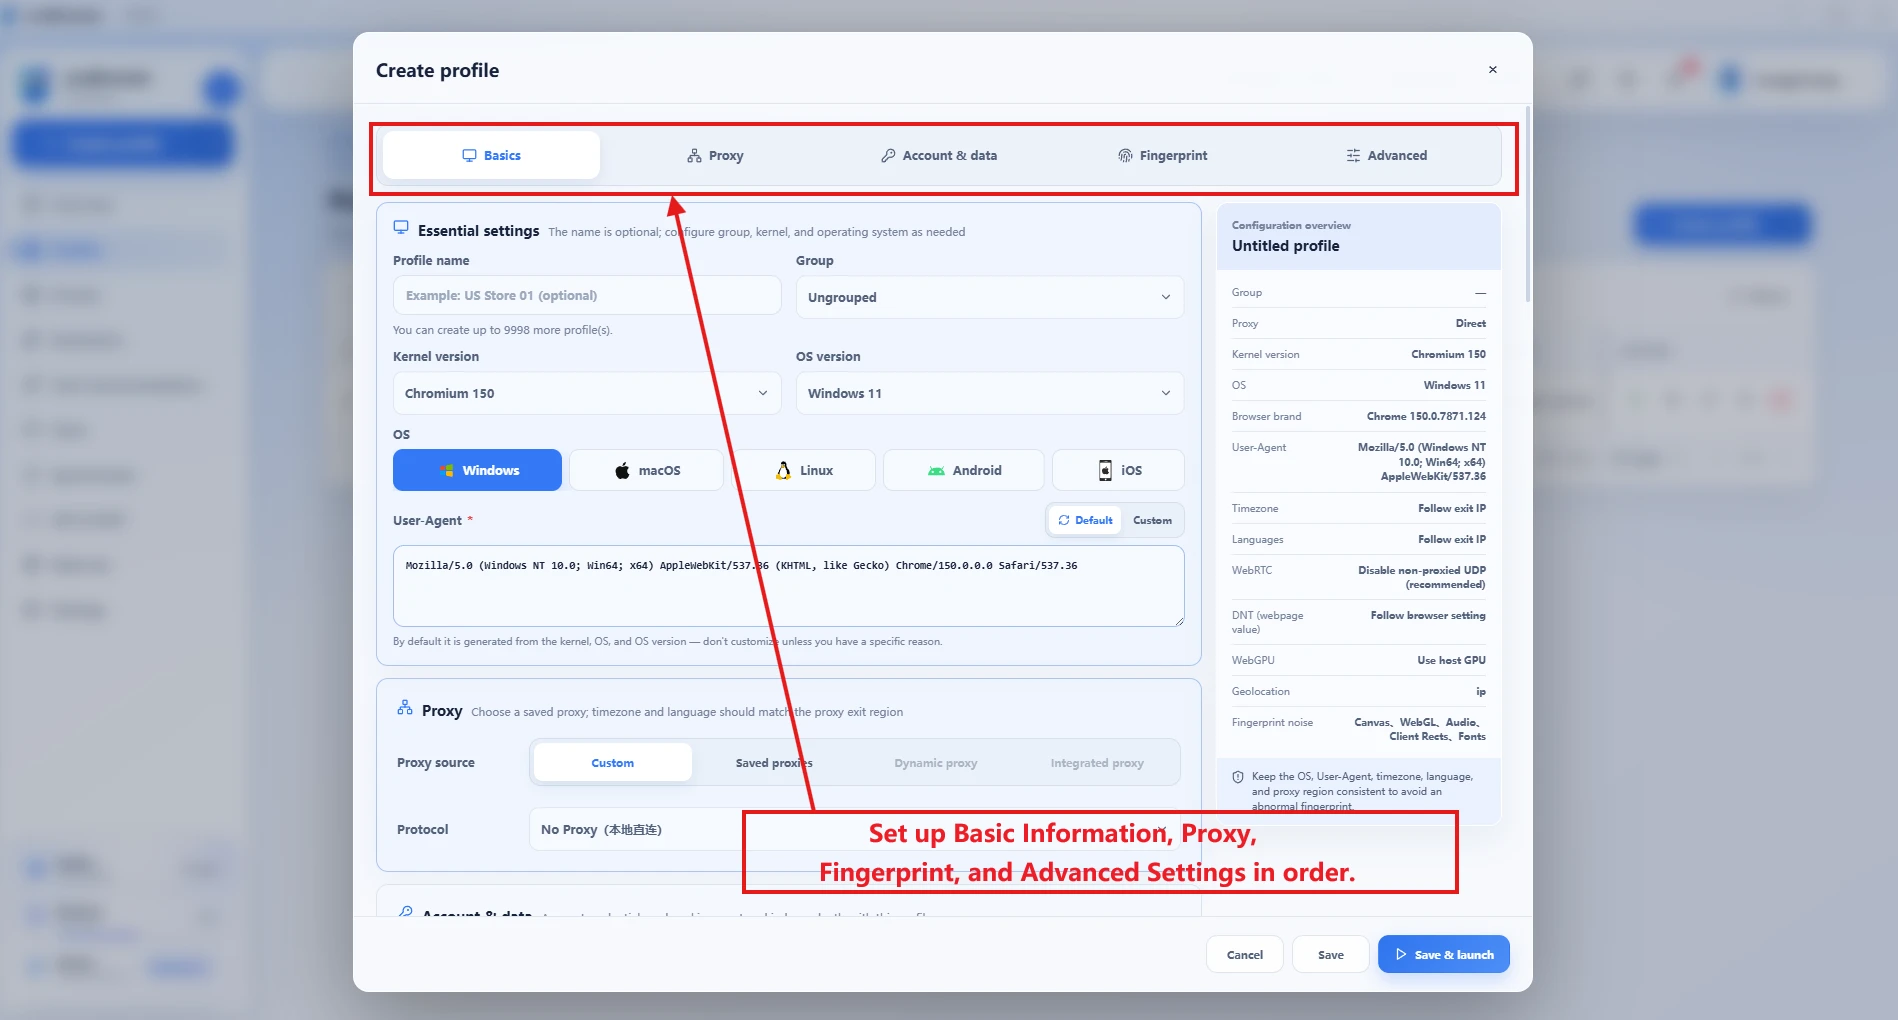Click Save & launch button
The image size is (1898, 1020).
(x=1444, y=955)
